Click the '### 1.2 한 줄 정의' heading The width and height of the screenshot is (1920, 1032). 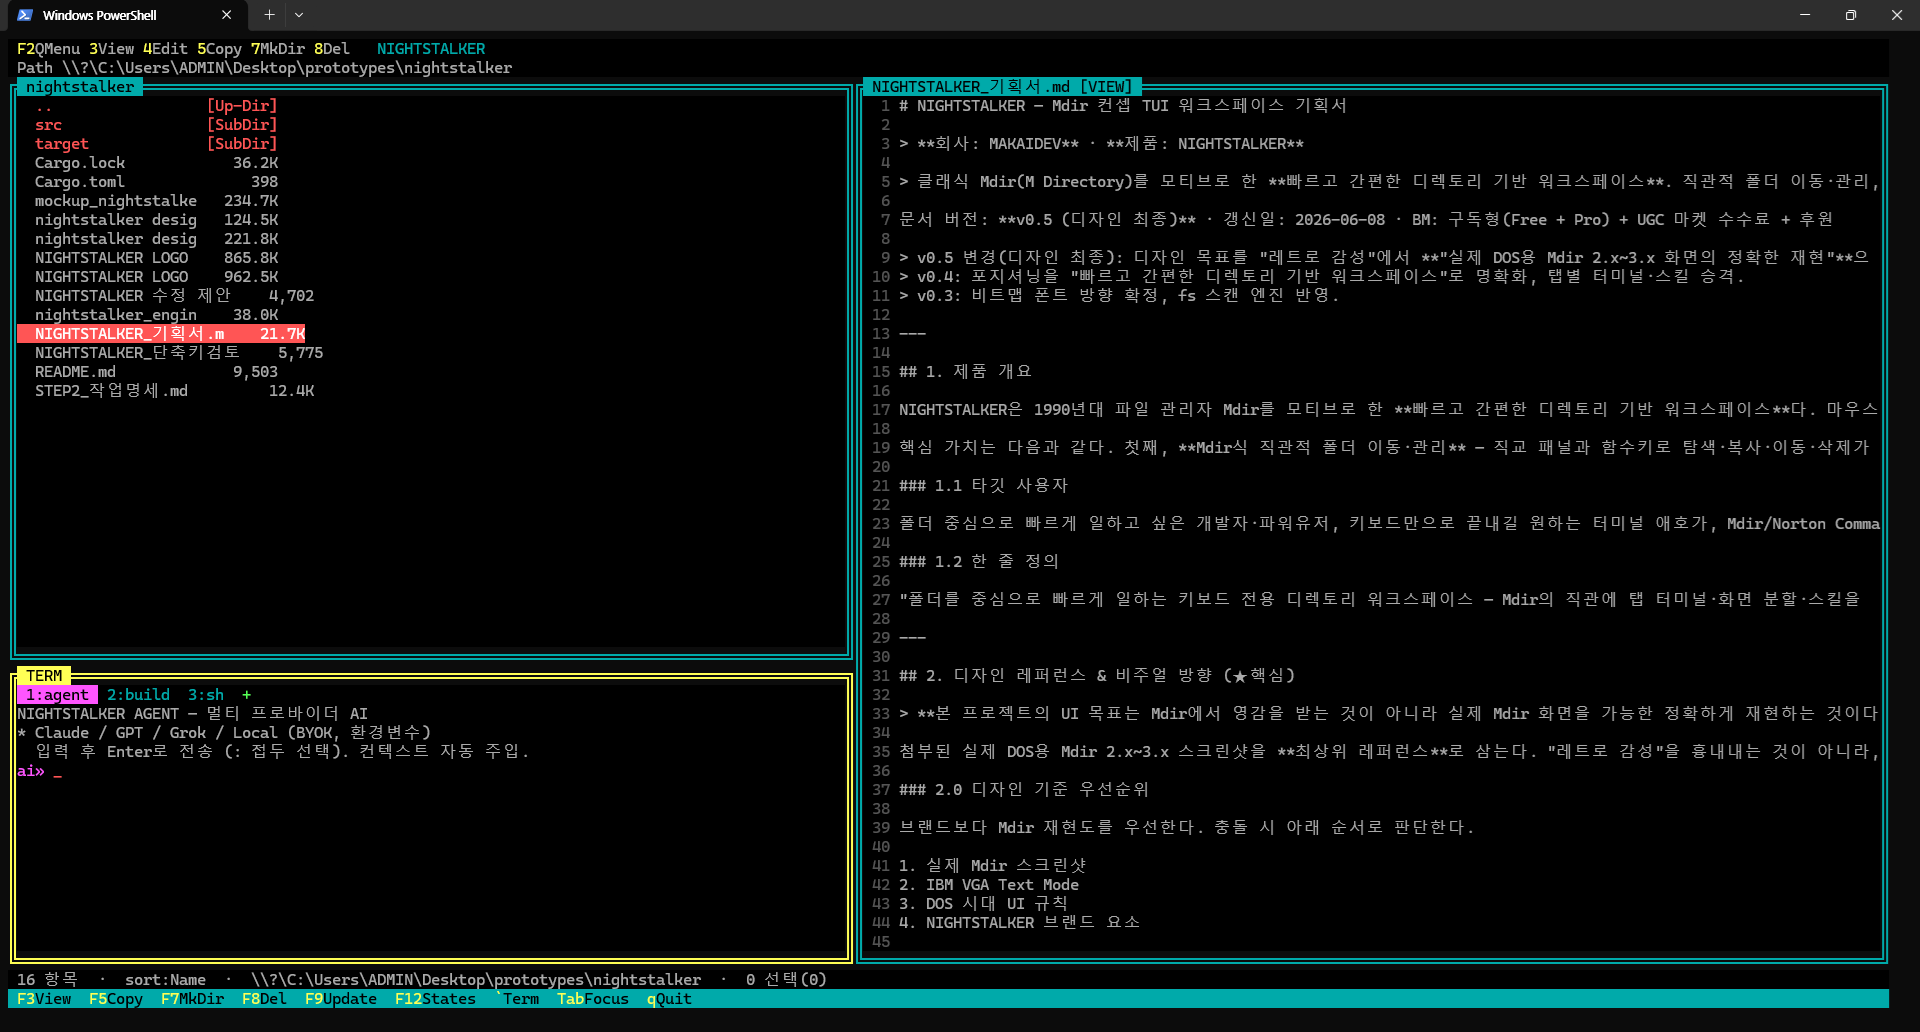click(x=979, y=562)
